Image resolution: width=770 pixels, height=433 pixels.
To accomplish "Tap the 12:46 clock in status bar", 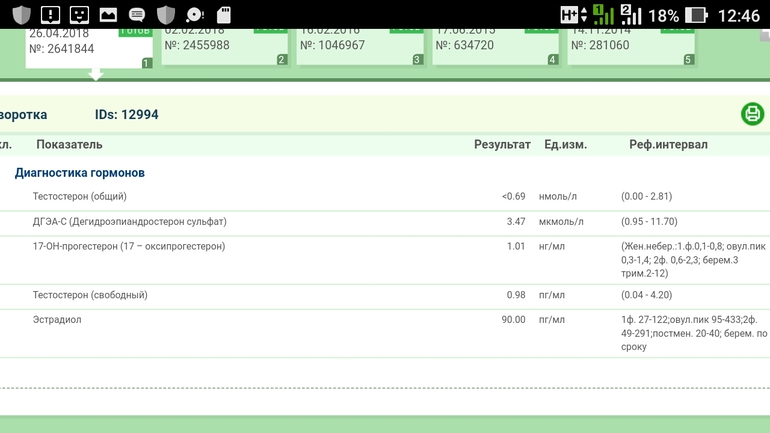I will click(739, 15).
